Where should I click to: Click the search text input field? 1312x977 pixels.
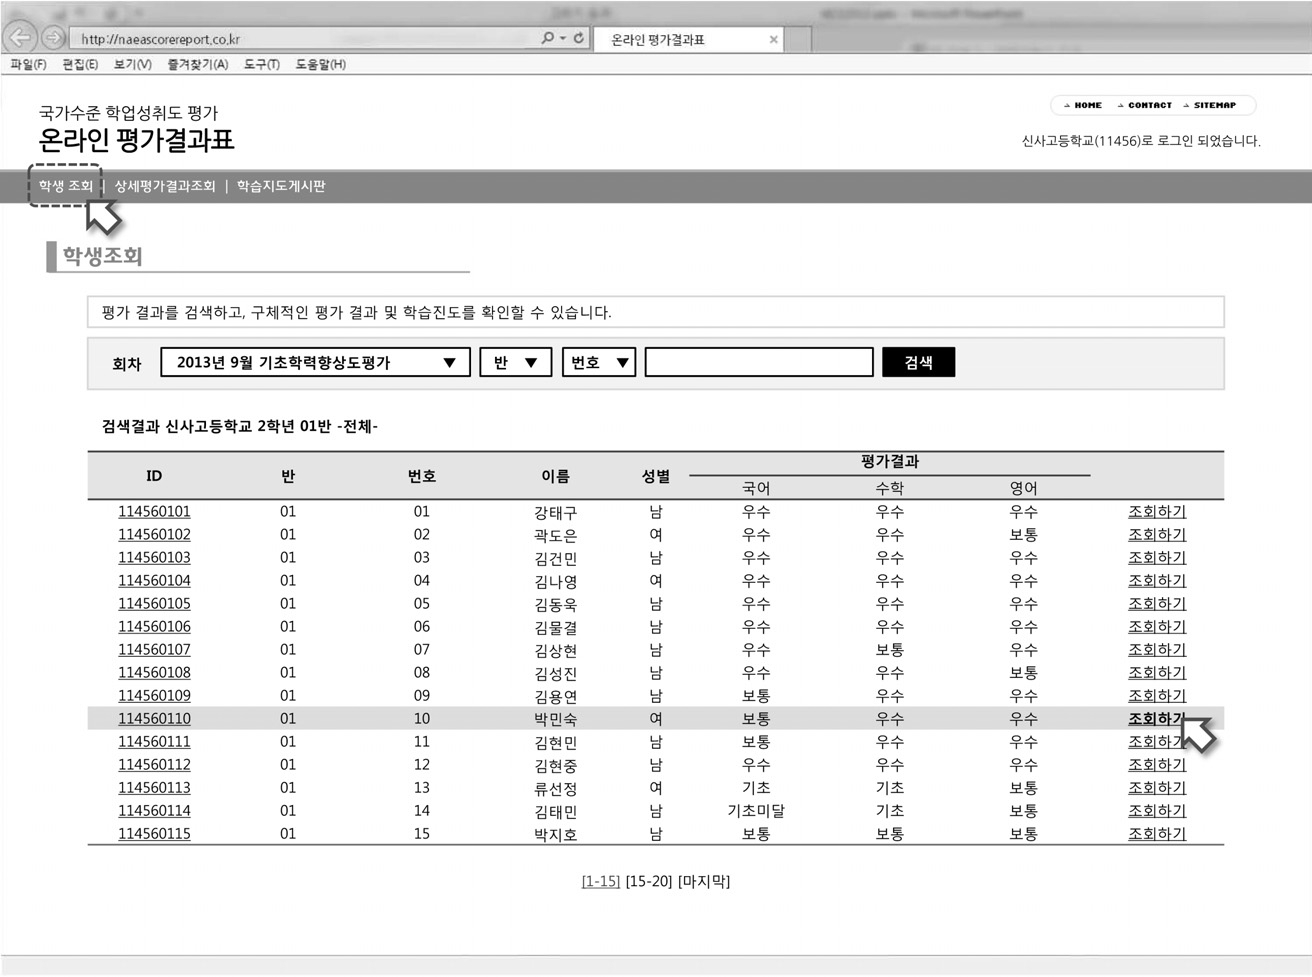(759, 362)
